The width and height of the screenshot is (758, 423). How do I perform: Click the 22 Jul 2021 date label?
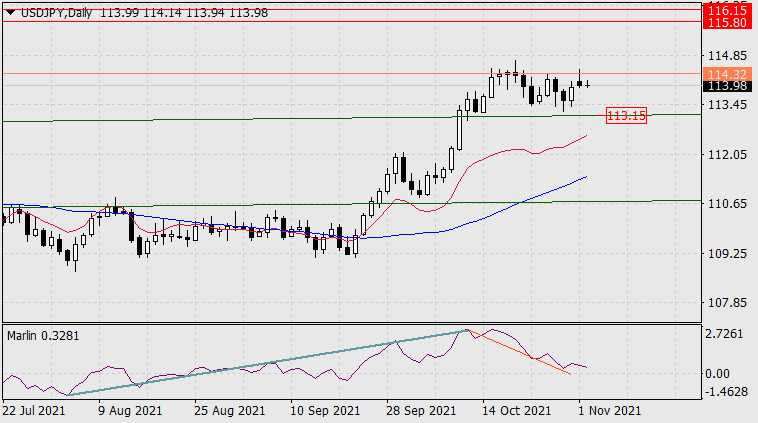pyautogui.click(x=34, y=411)
